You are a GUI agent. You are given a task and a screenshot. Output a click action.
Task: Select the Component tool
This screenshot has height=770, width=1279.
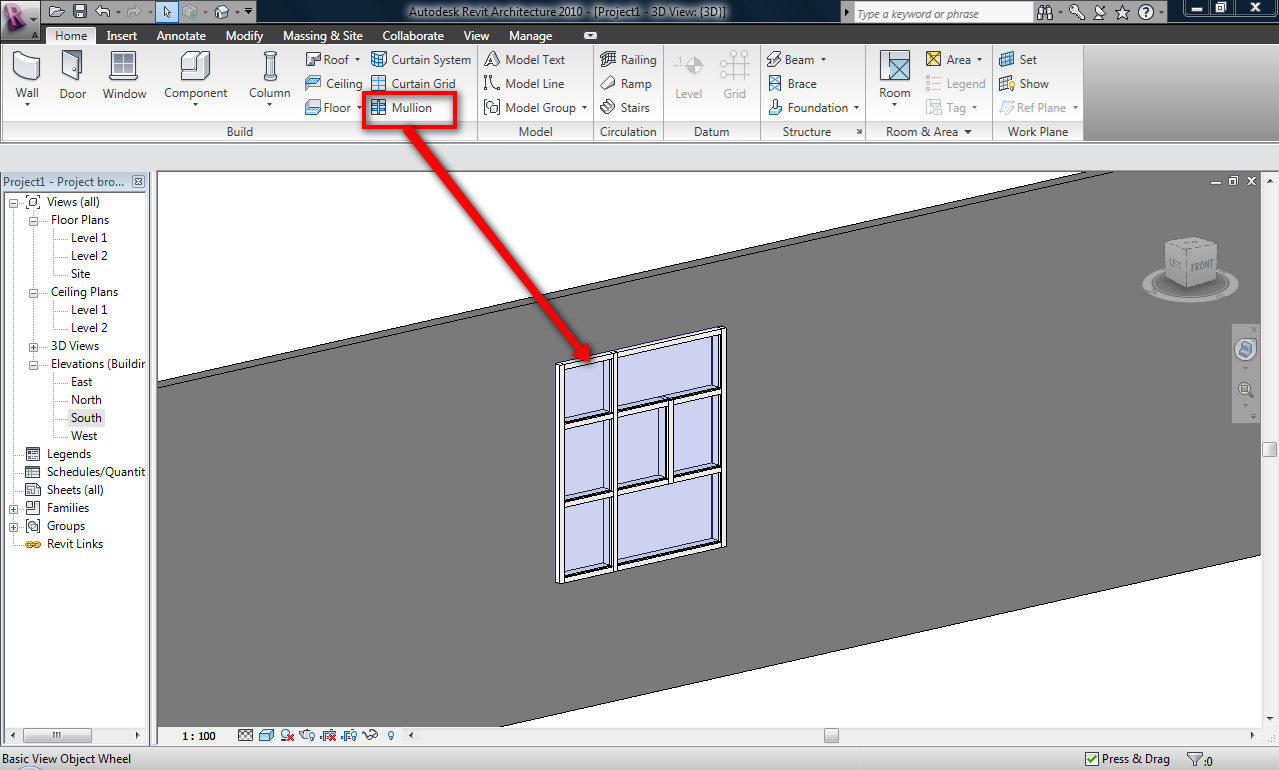(196, 78)
